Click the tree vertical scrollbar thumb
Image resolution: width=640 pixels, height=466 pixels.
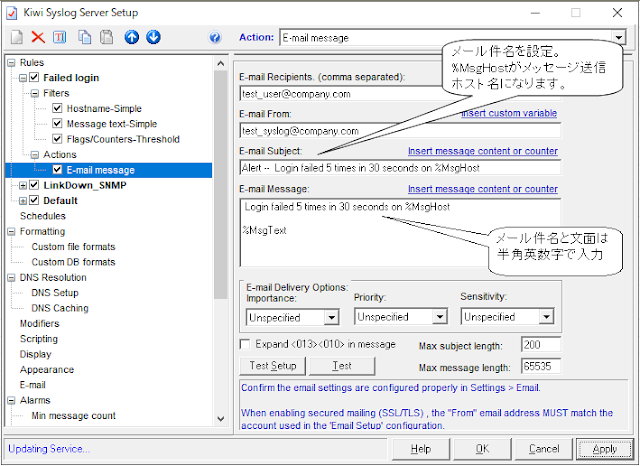221,185
